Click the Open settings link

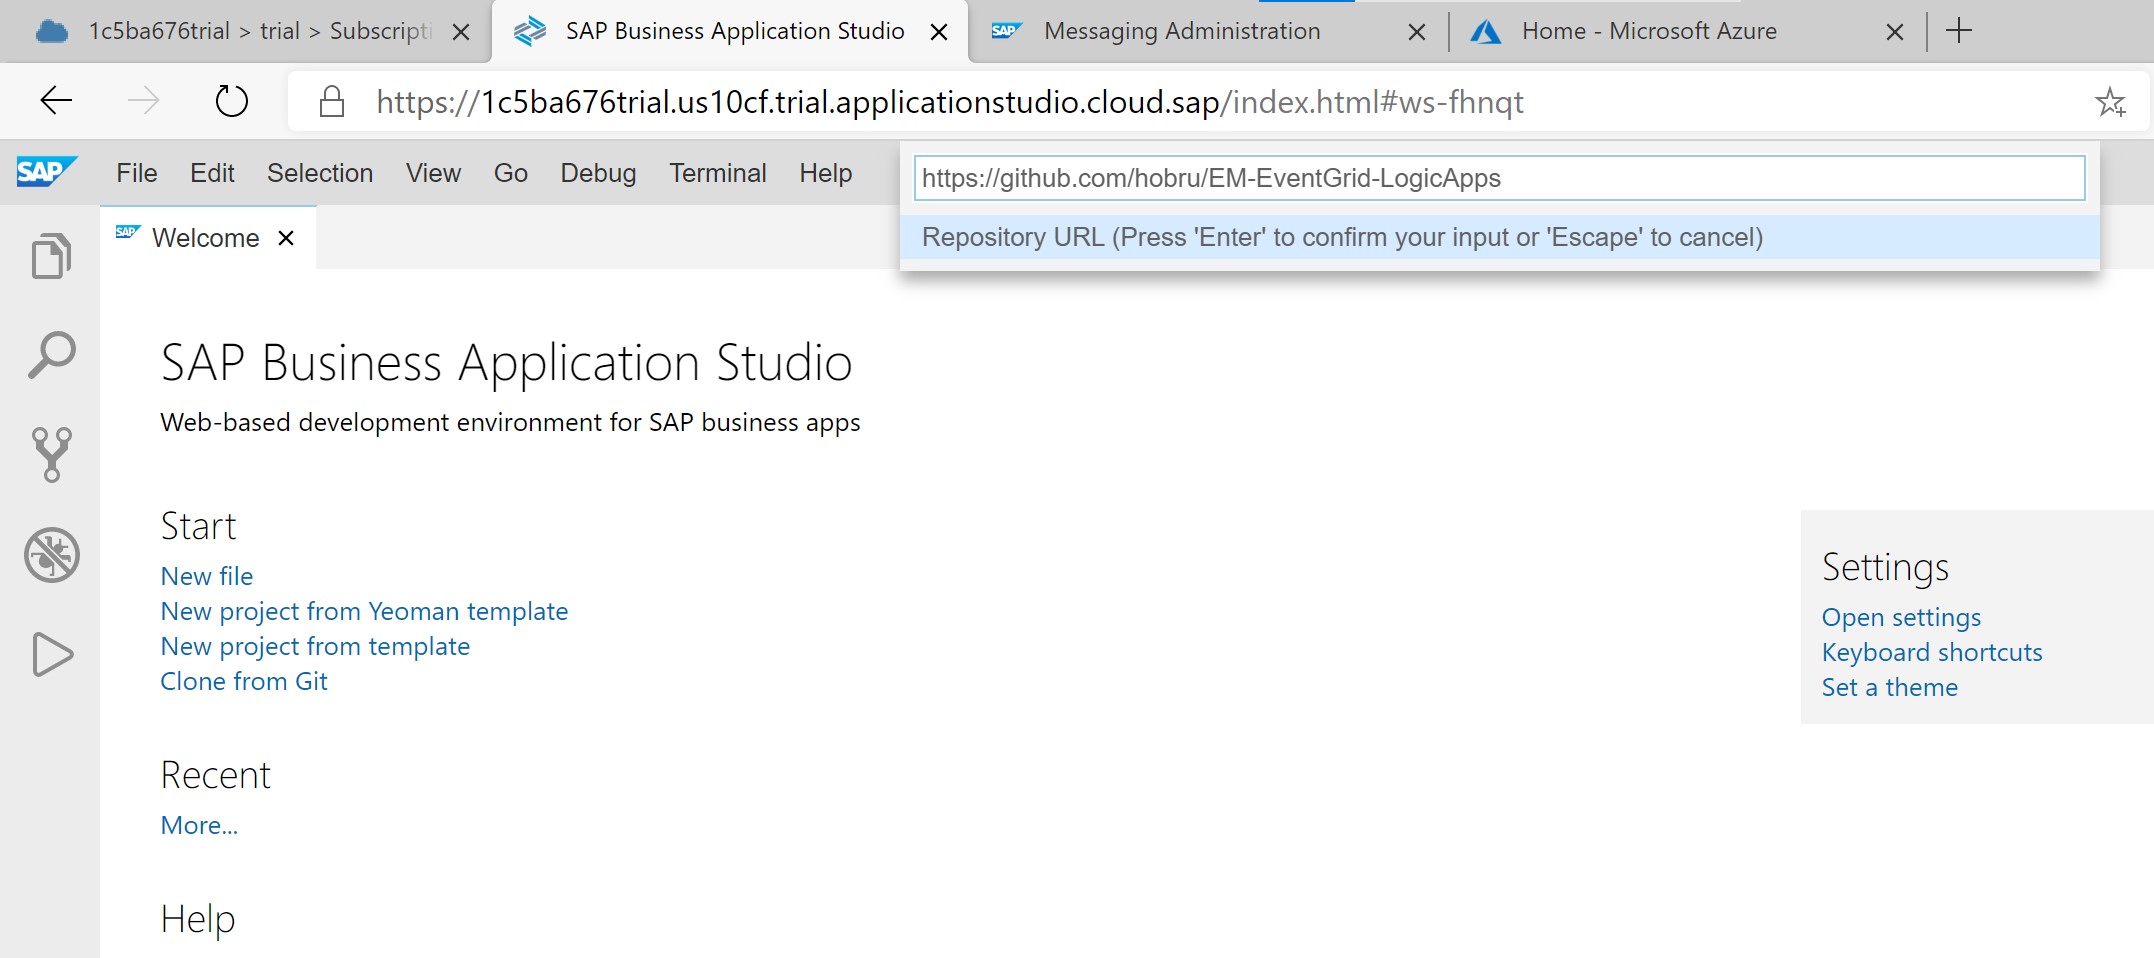point(1901,617)
